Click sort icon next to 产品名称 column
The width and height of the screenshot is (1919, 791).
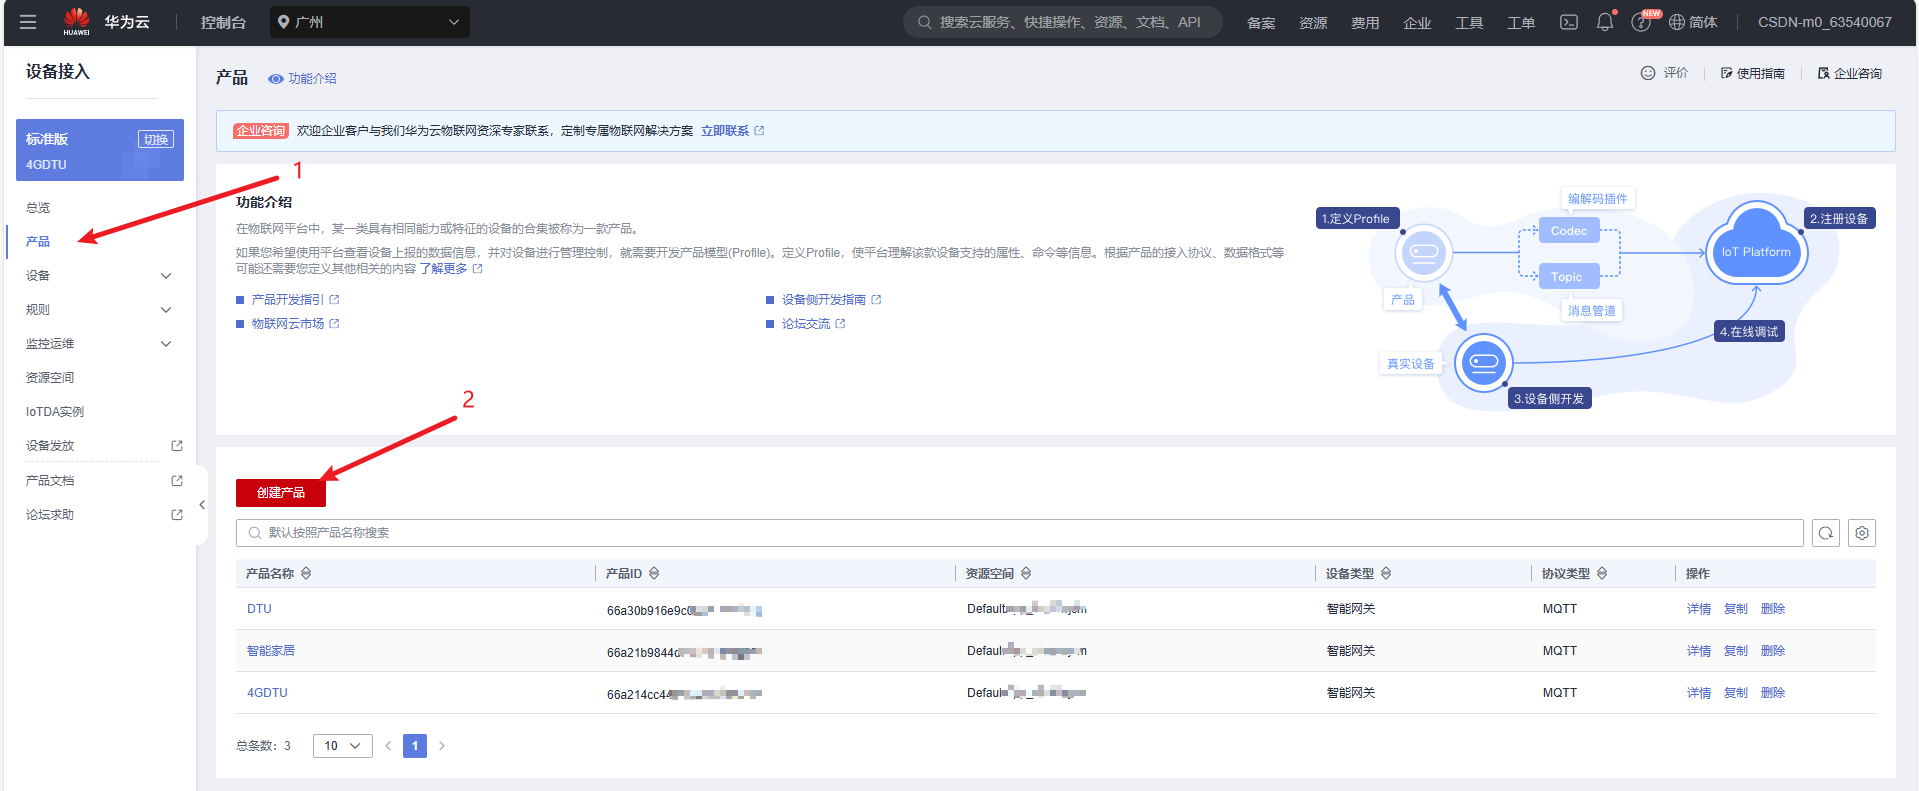(x=306, y=573)
